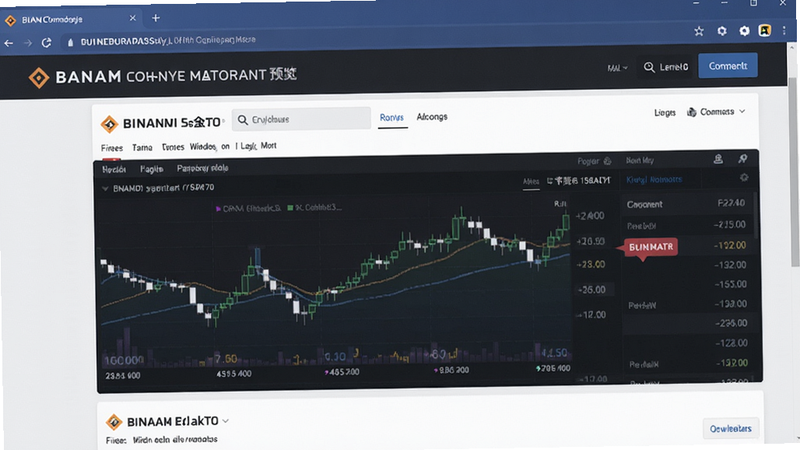The image size is (800, 450).
Task: Click the Liegs link
Action: click(665, 112)
